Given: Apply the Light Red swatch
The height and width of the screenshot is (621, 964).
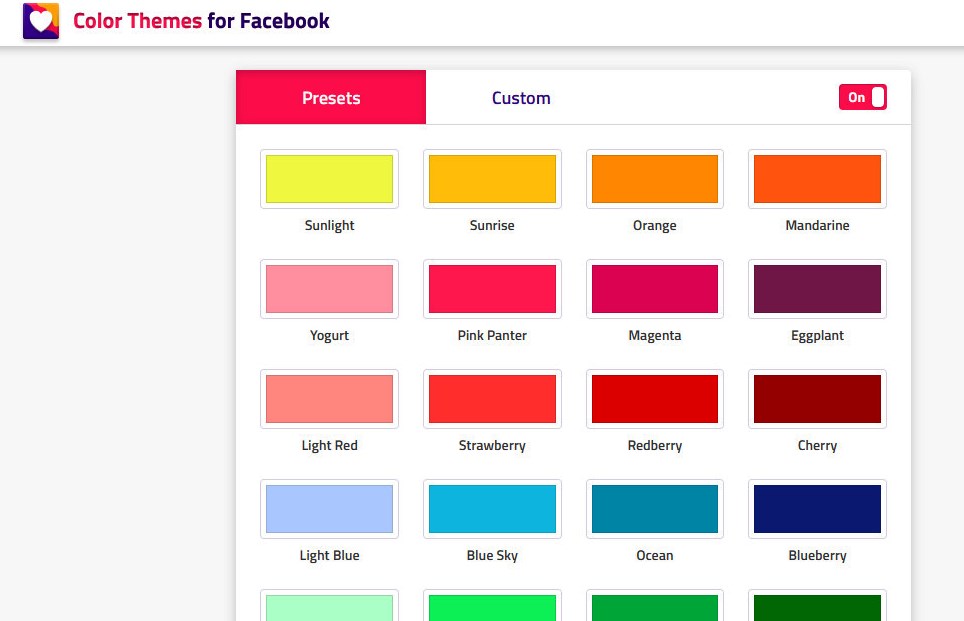Looking at the screenshot, I should tap(329, 398).
